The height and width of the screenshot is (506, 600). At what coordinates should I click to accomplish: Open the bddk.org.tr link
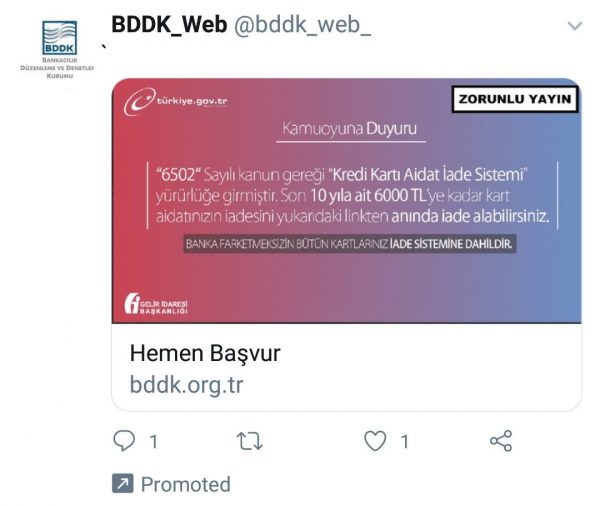[x=186, y=385]
